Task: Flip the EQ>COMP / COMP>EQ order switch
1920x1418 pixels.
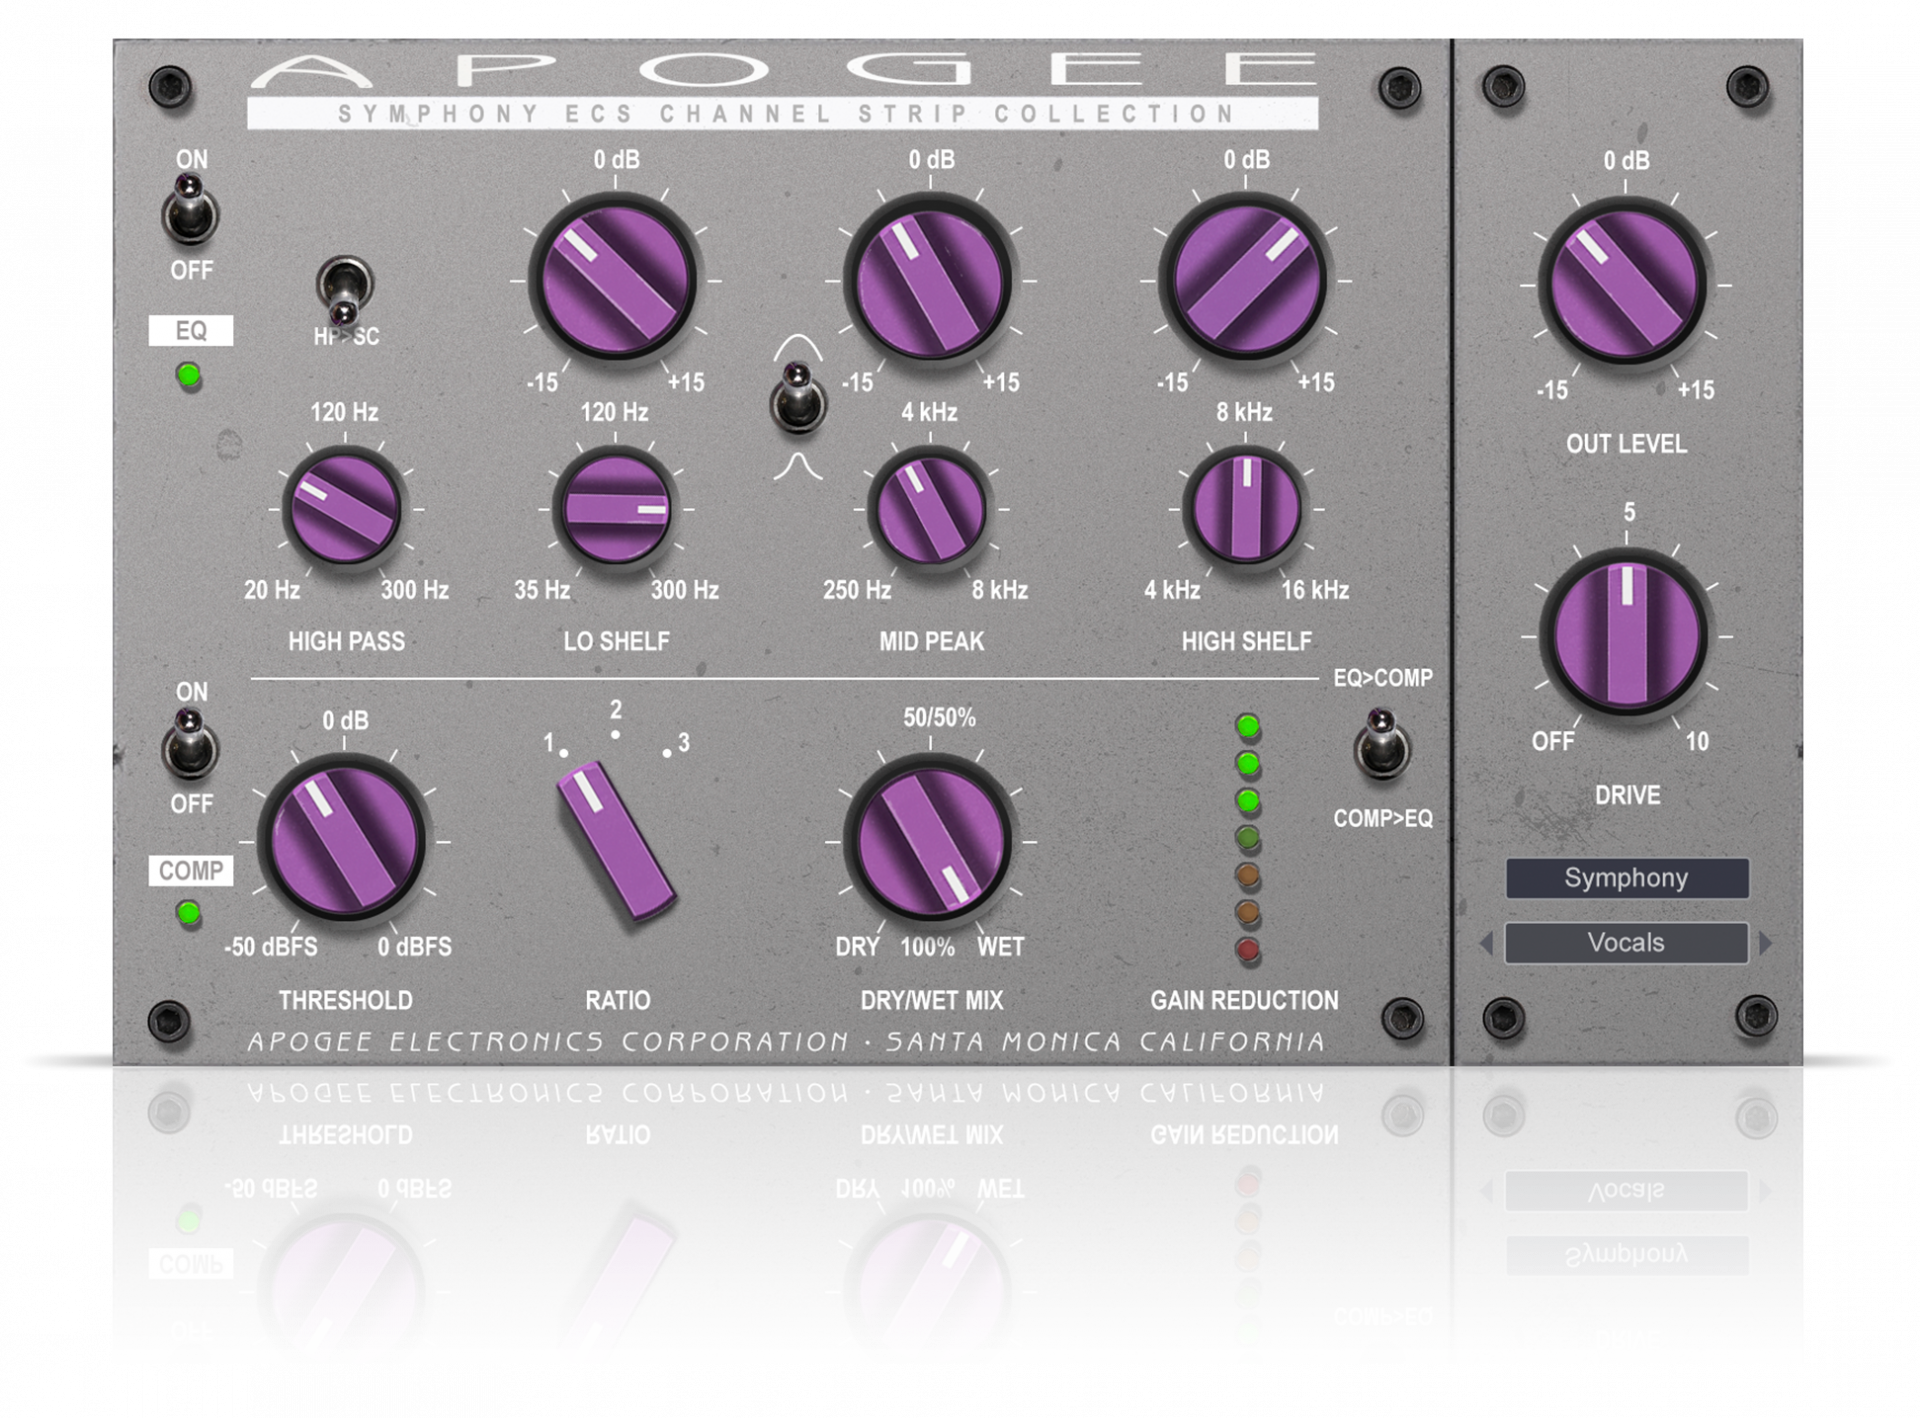Action: (x=1382, y=745)
